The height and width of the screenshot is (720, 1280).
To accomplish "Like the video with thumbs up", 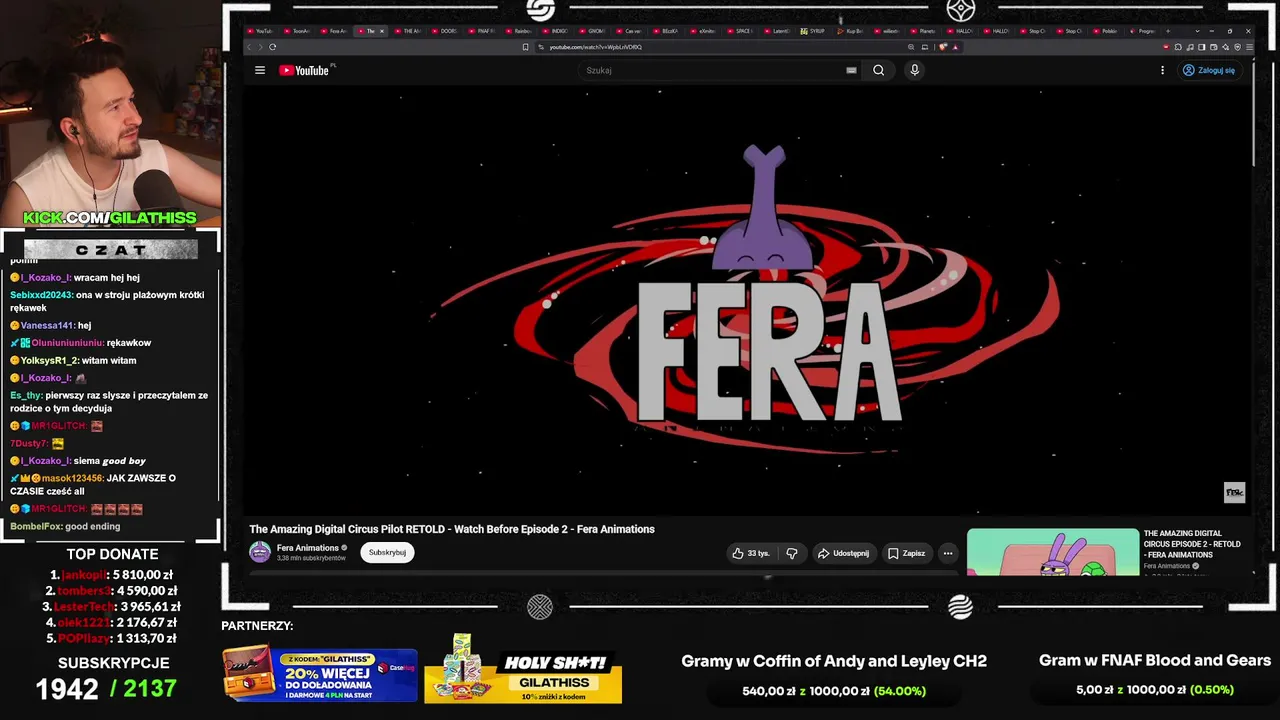I will tap(751, 553).
